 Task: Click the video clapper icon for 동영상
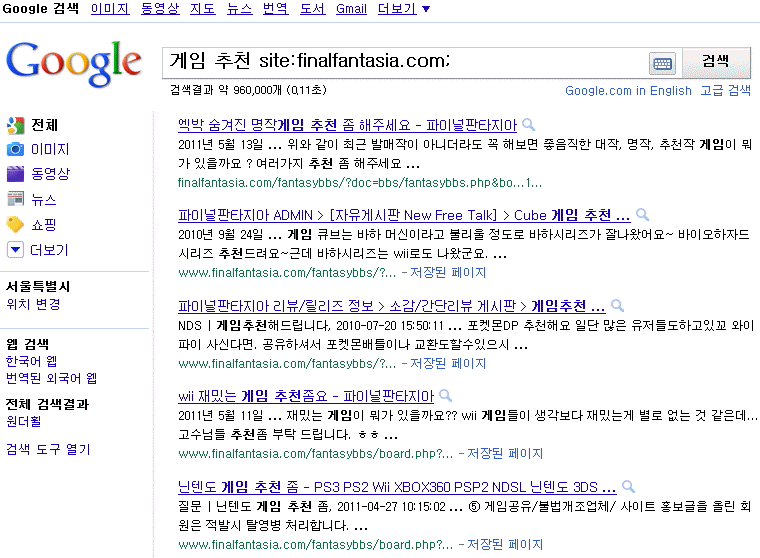click(x=16, y=174)
